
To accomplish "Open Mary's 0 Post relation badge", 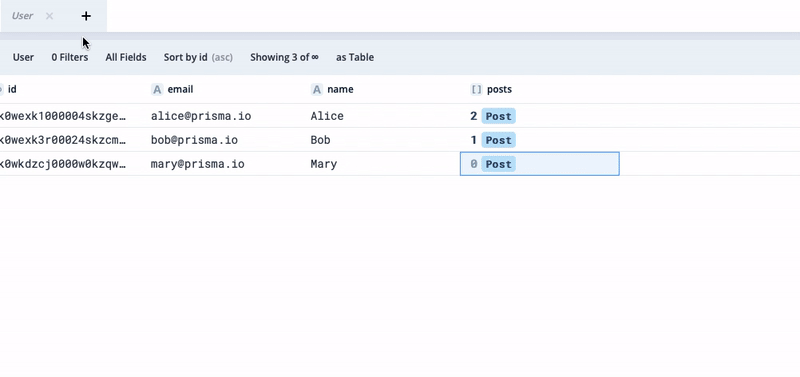I will pyautogui.click(x=498, y=164).
